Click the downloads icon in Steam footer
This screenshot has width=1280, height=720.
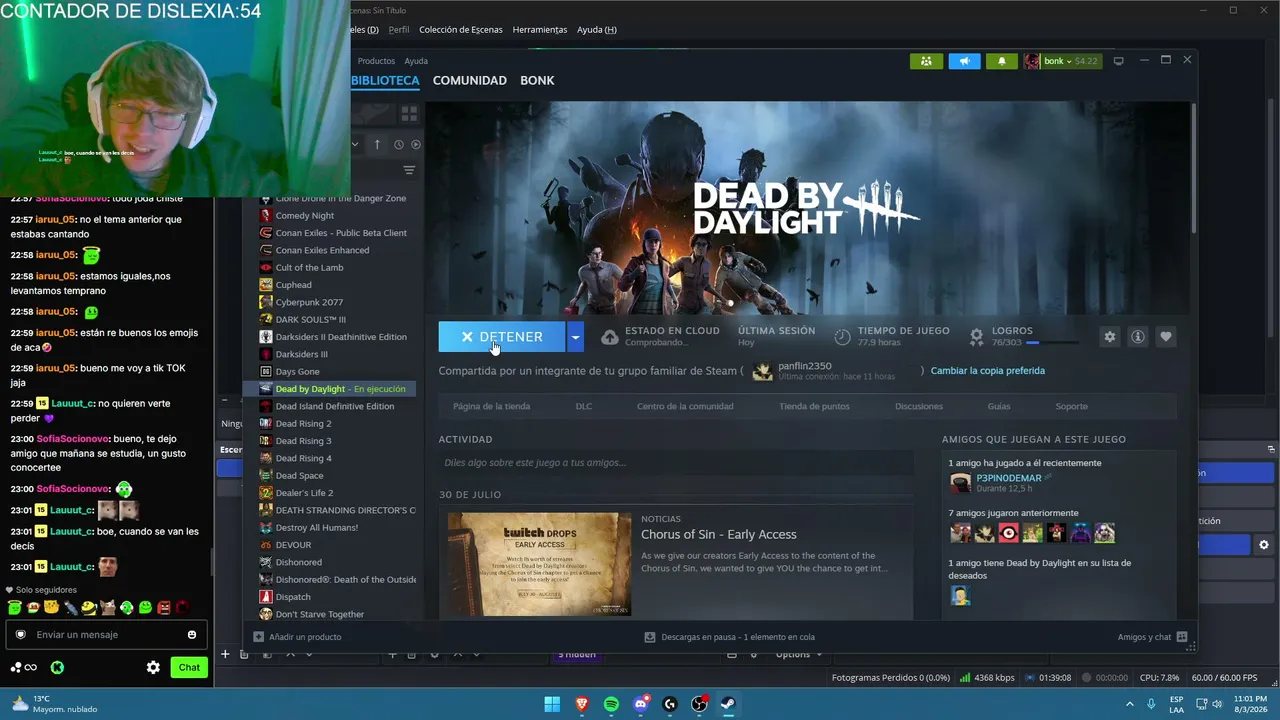click(650, 637)
